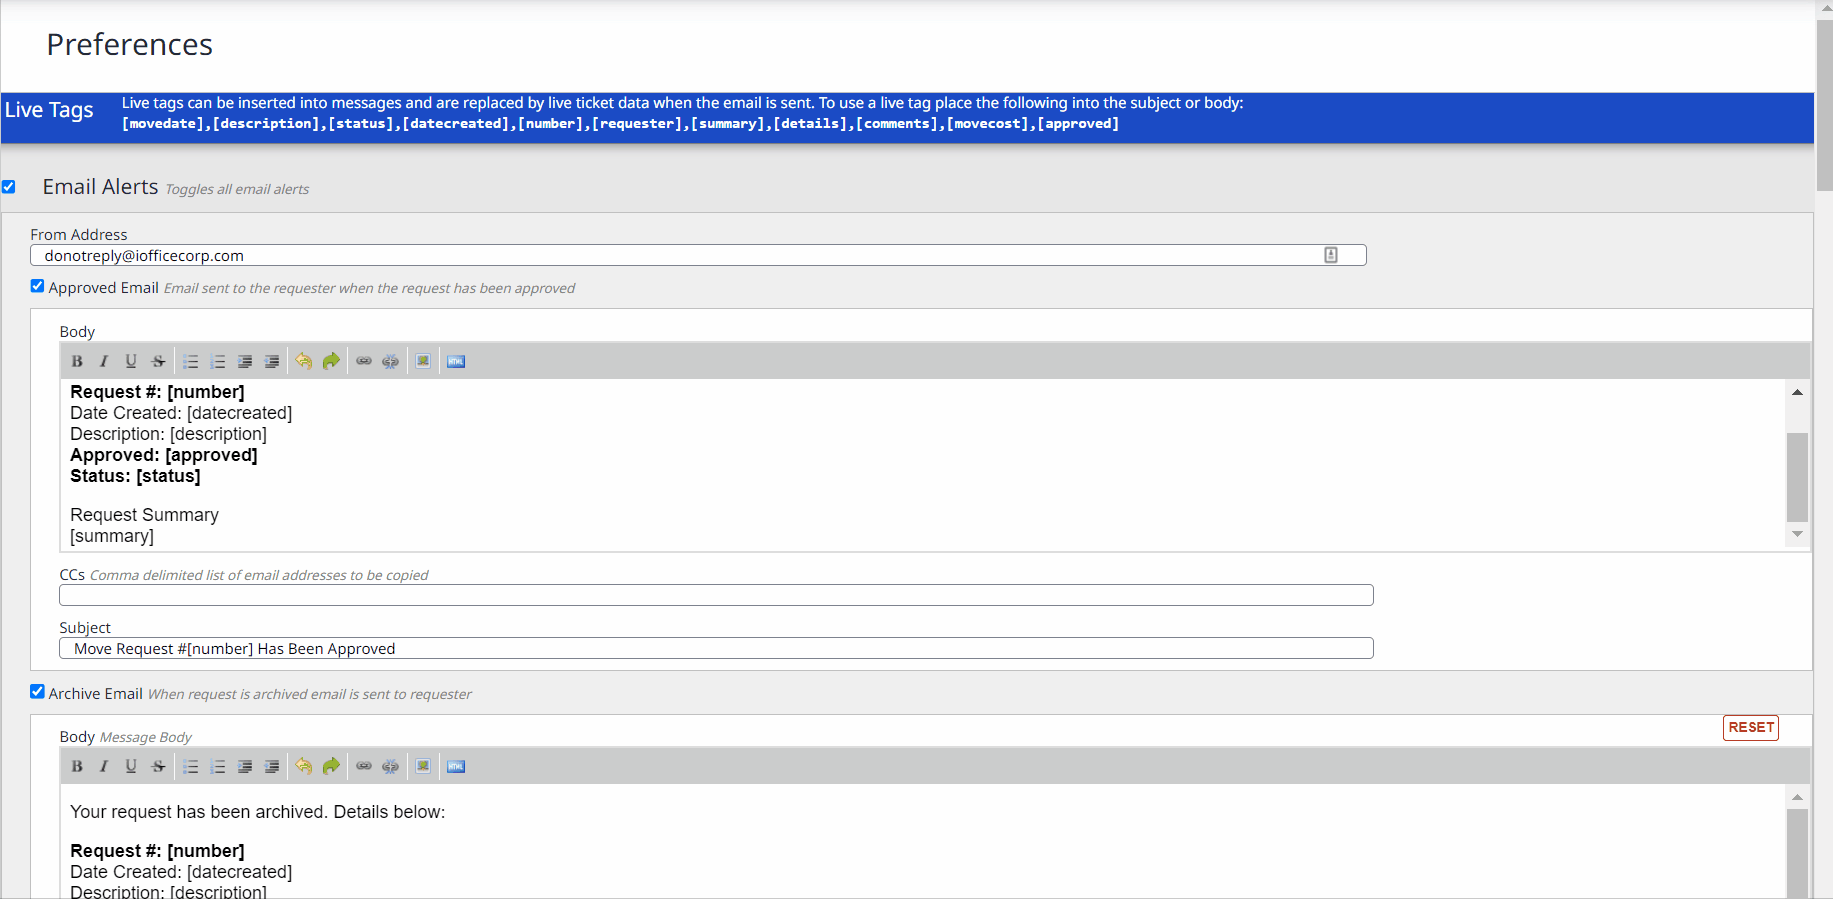The width and height of the screenshot is (1833, 899).
Task: Click redo arrow in Archive Email editor
Action: click(x=331, y=767)
